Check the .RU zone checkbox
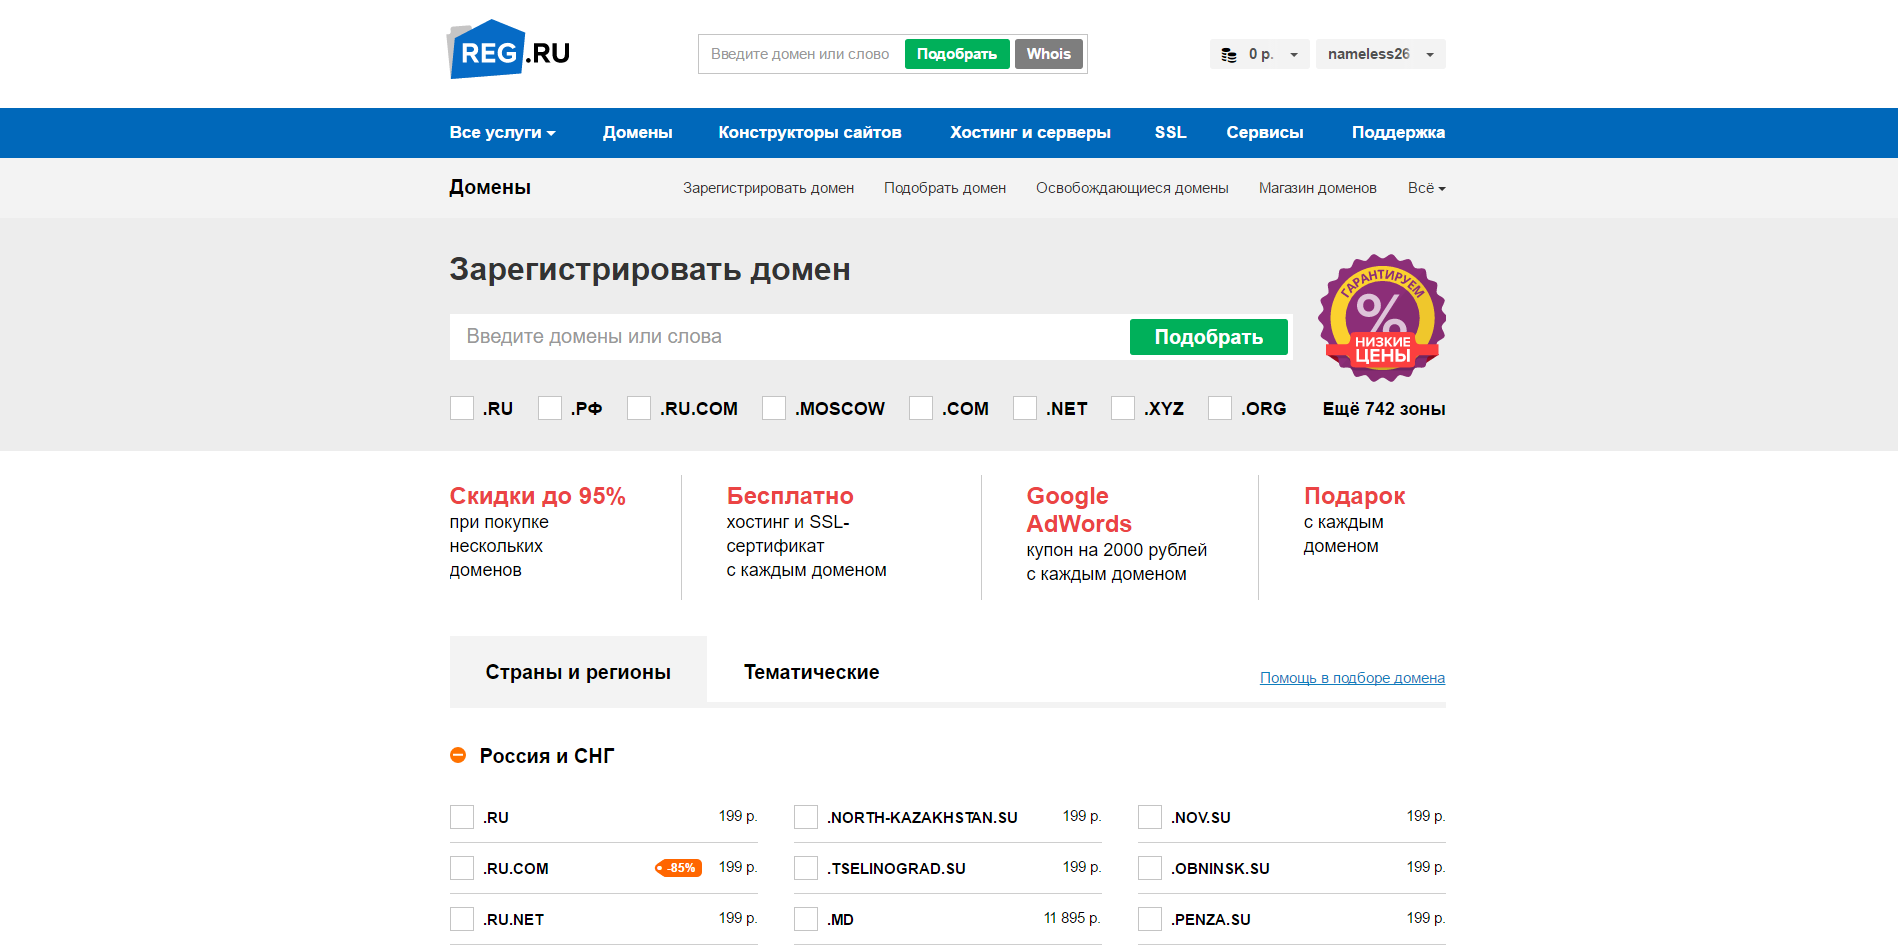Viewport: 1898px width, 945px height. [461, 408]
